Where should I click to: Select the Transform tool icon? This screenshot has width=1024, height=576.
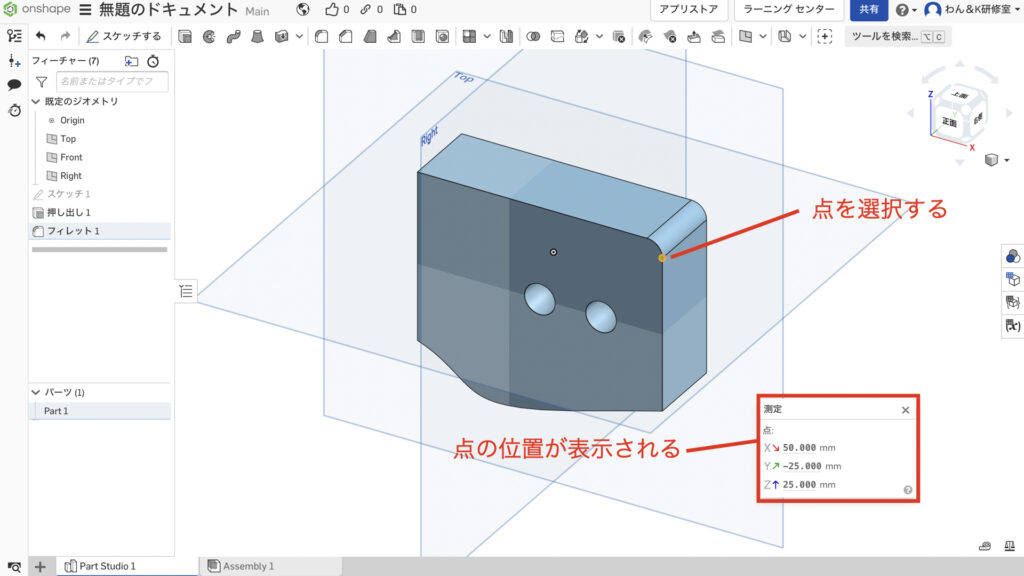[x=581, y=37]
